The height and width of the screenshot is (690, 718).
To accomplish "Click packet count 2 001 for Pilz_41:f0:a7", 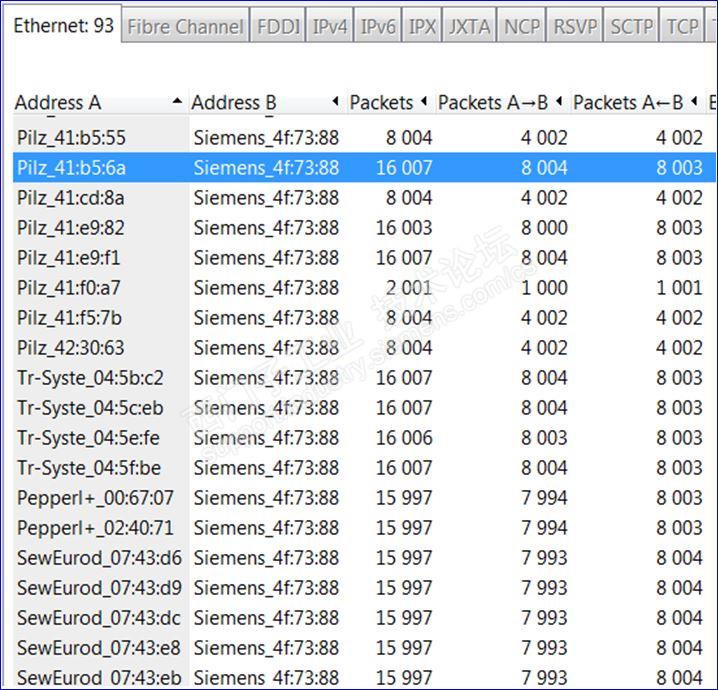I will (409, 288).
